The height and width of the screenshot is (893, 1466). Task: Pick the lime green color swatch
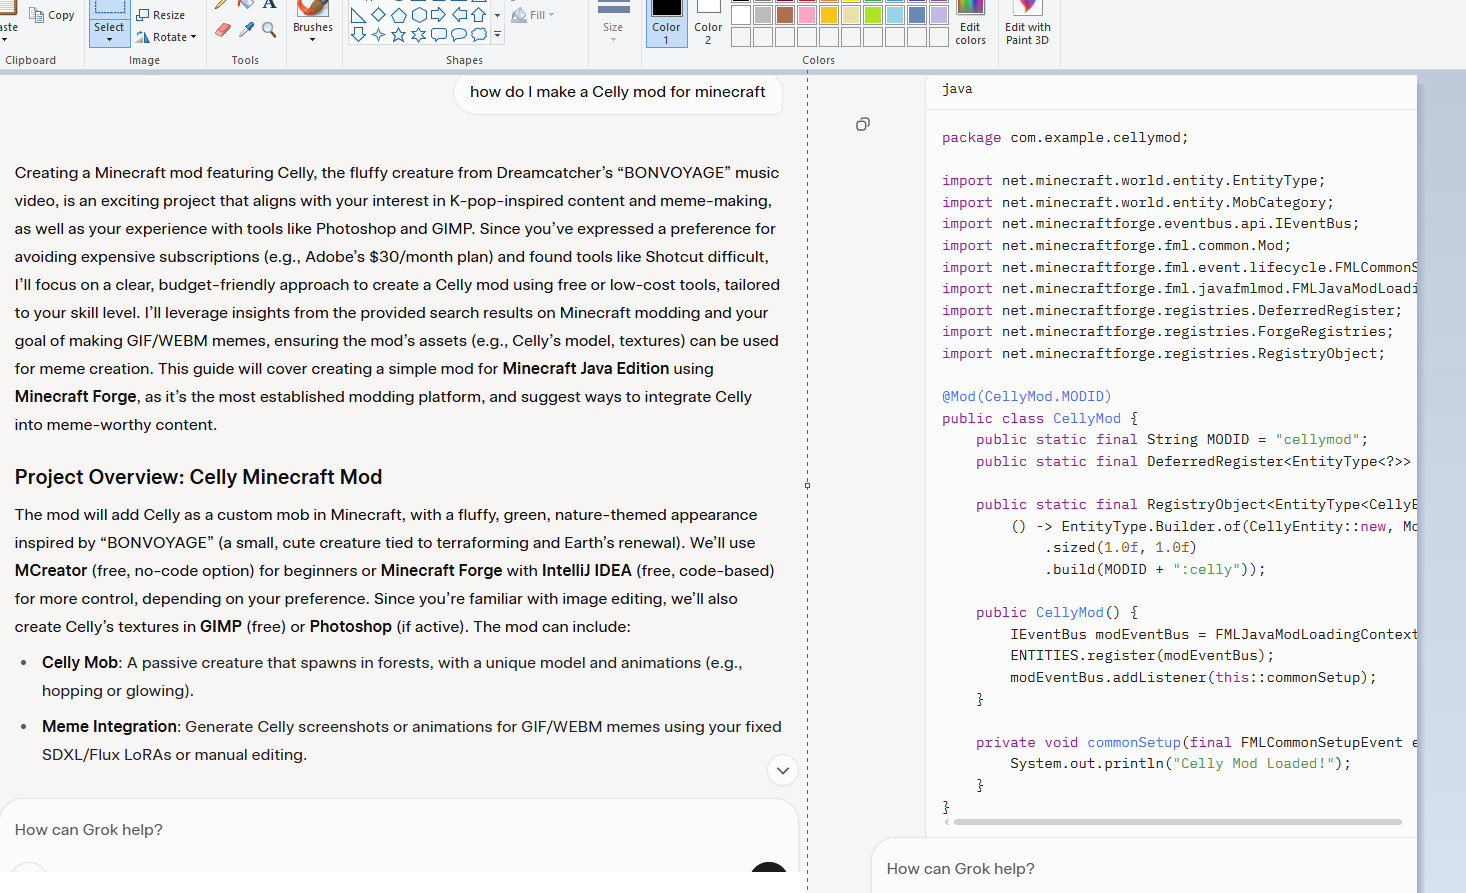(x=873, y=15)
